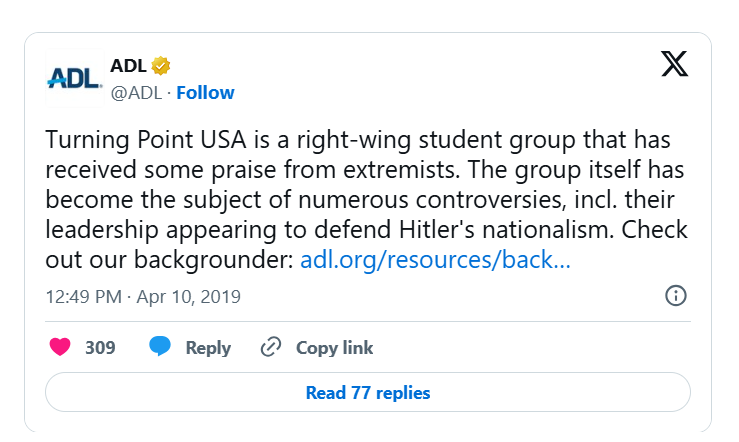The image size is (739, 442).
Task: Click the Reply text label
Action: pos(208,348)
